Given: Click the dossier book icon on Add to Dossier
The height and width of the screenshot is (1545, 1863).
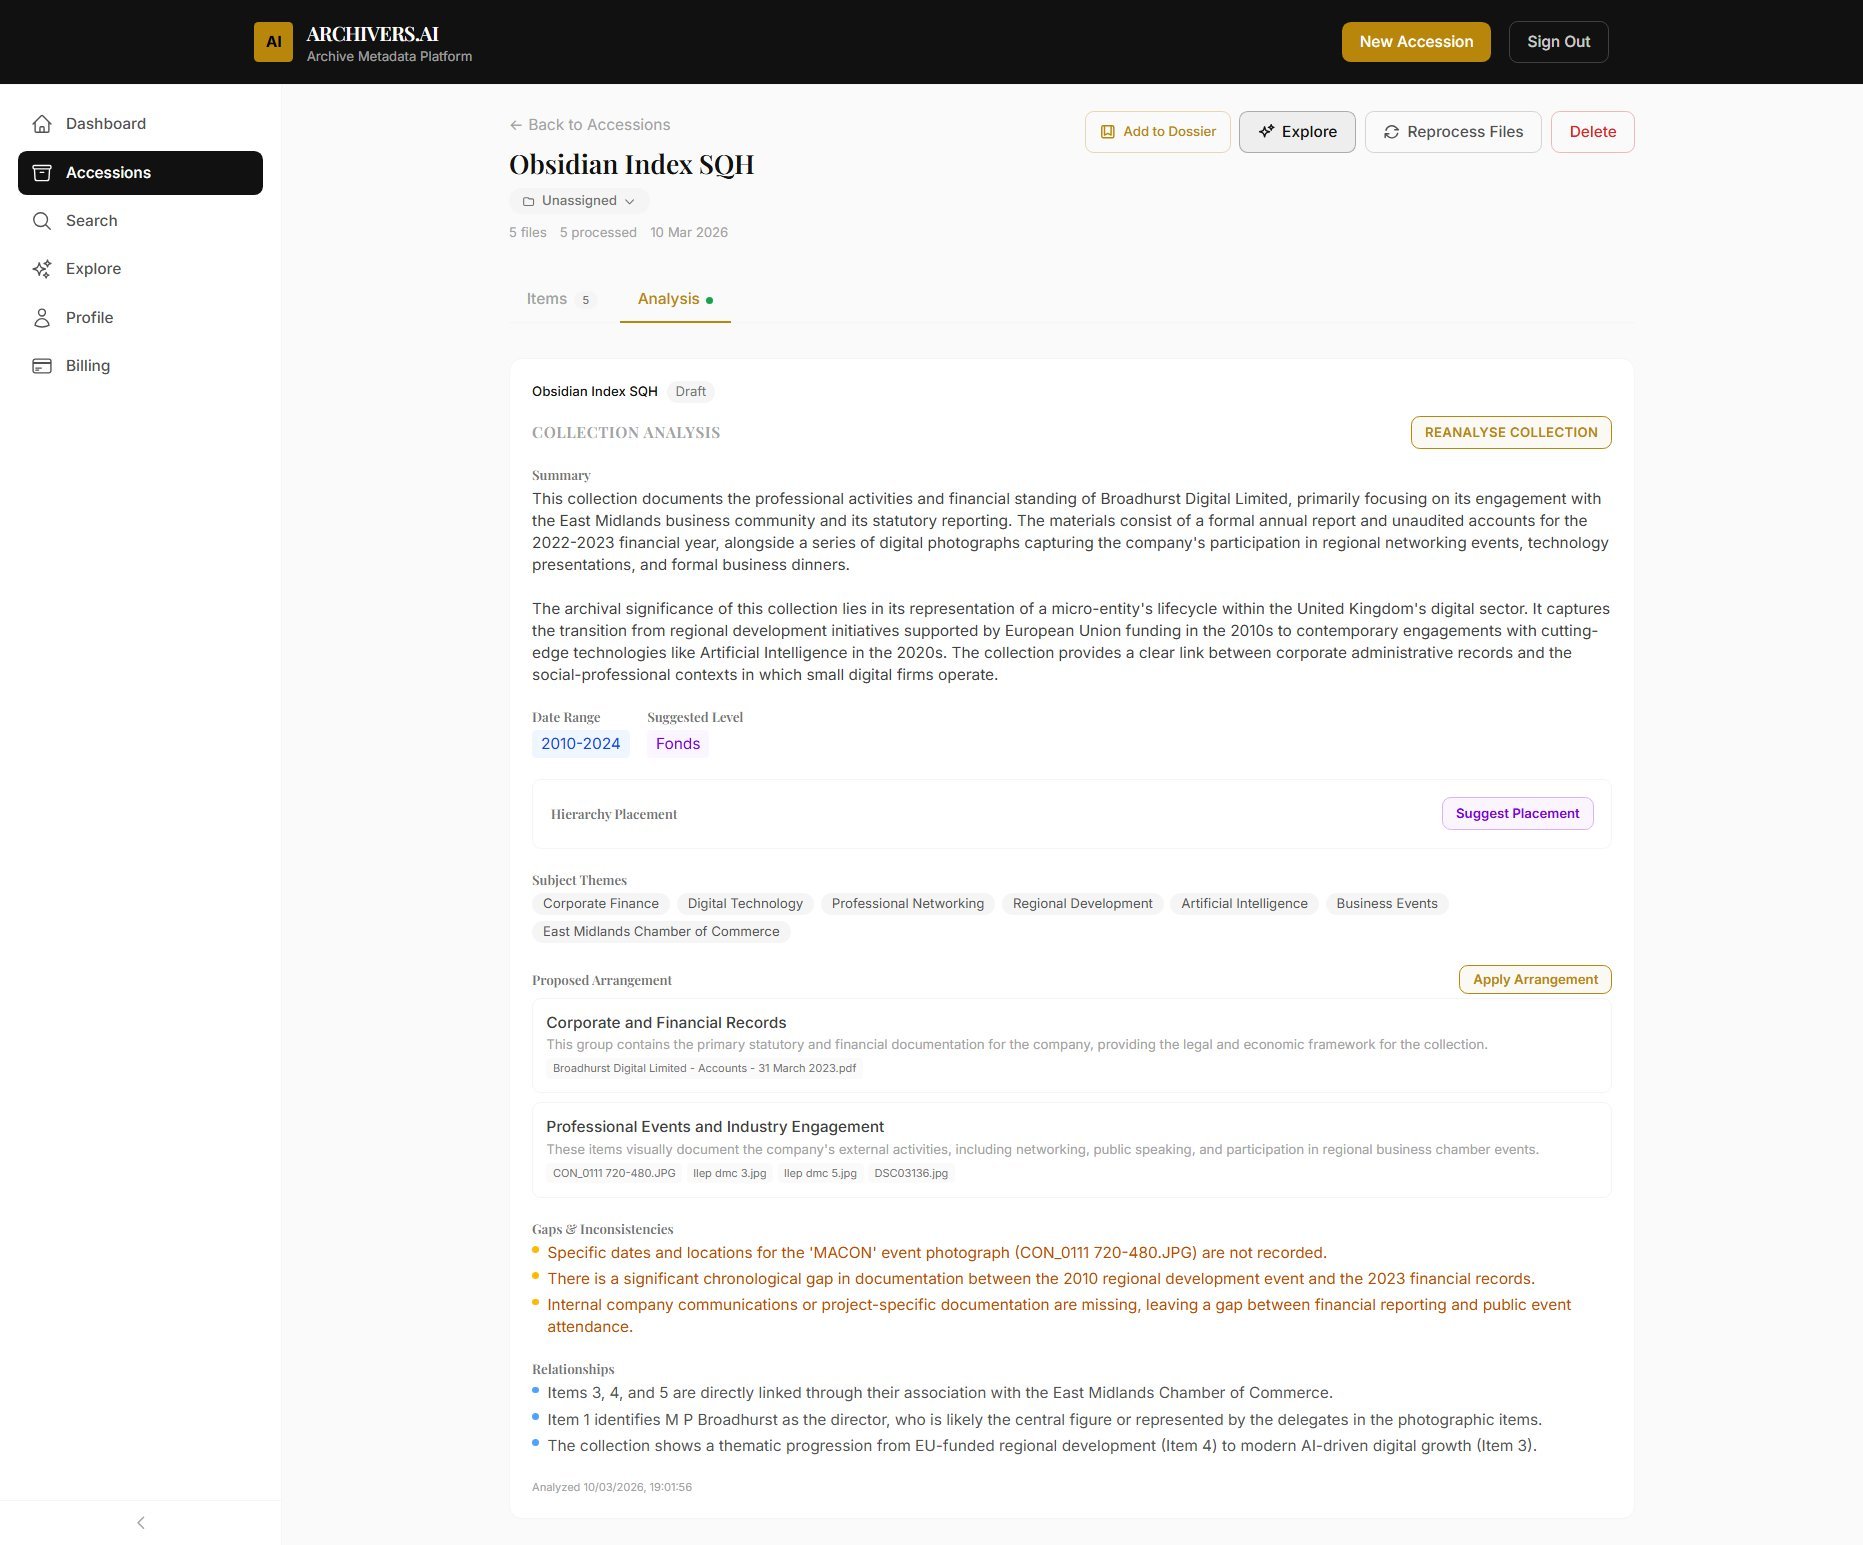Looking at the screenshot, I should click(x=1106, y=131).
